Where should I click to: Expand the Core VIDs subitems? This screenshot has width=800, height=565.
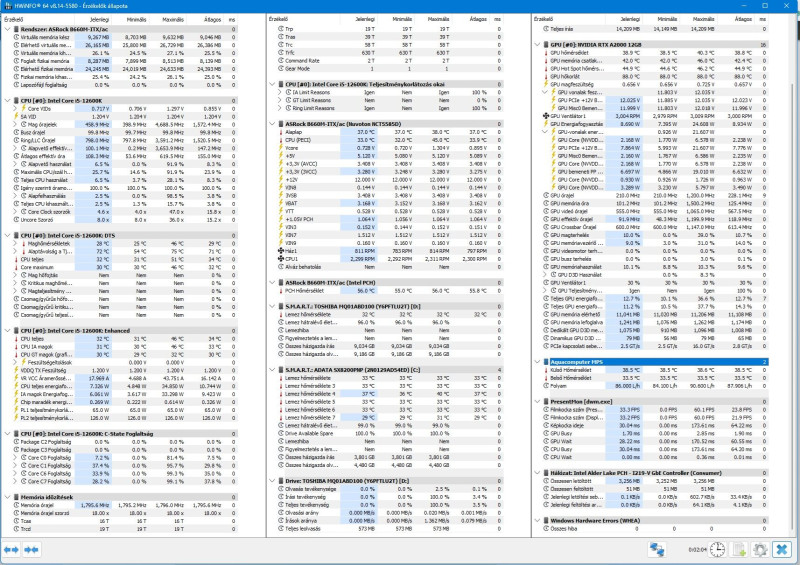coord(15,109)
